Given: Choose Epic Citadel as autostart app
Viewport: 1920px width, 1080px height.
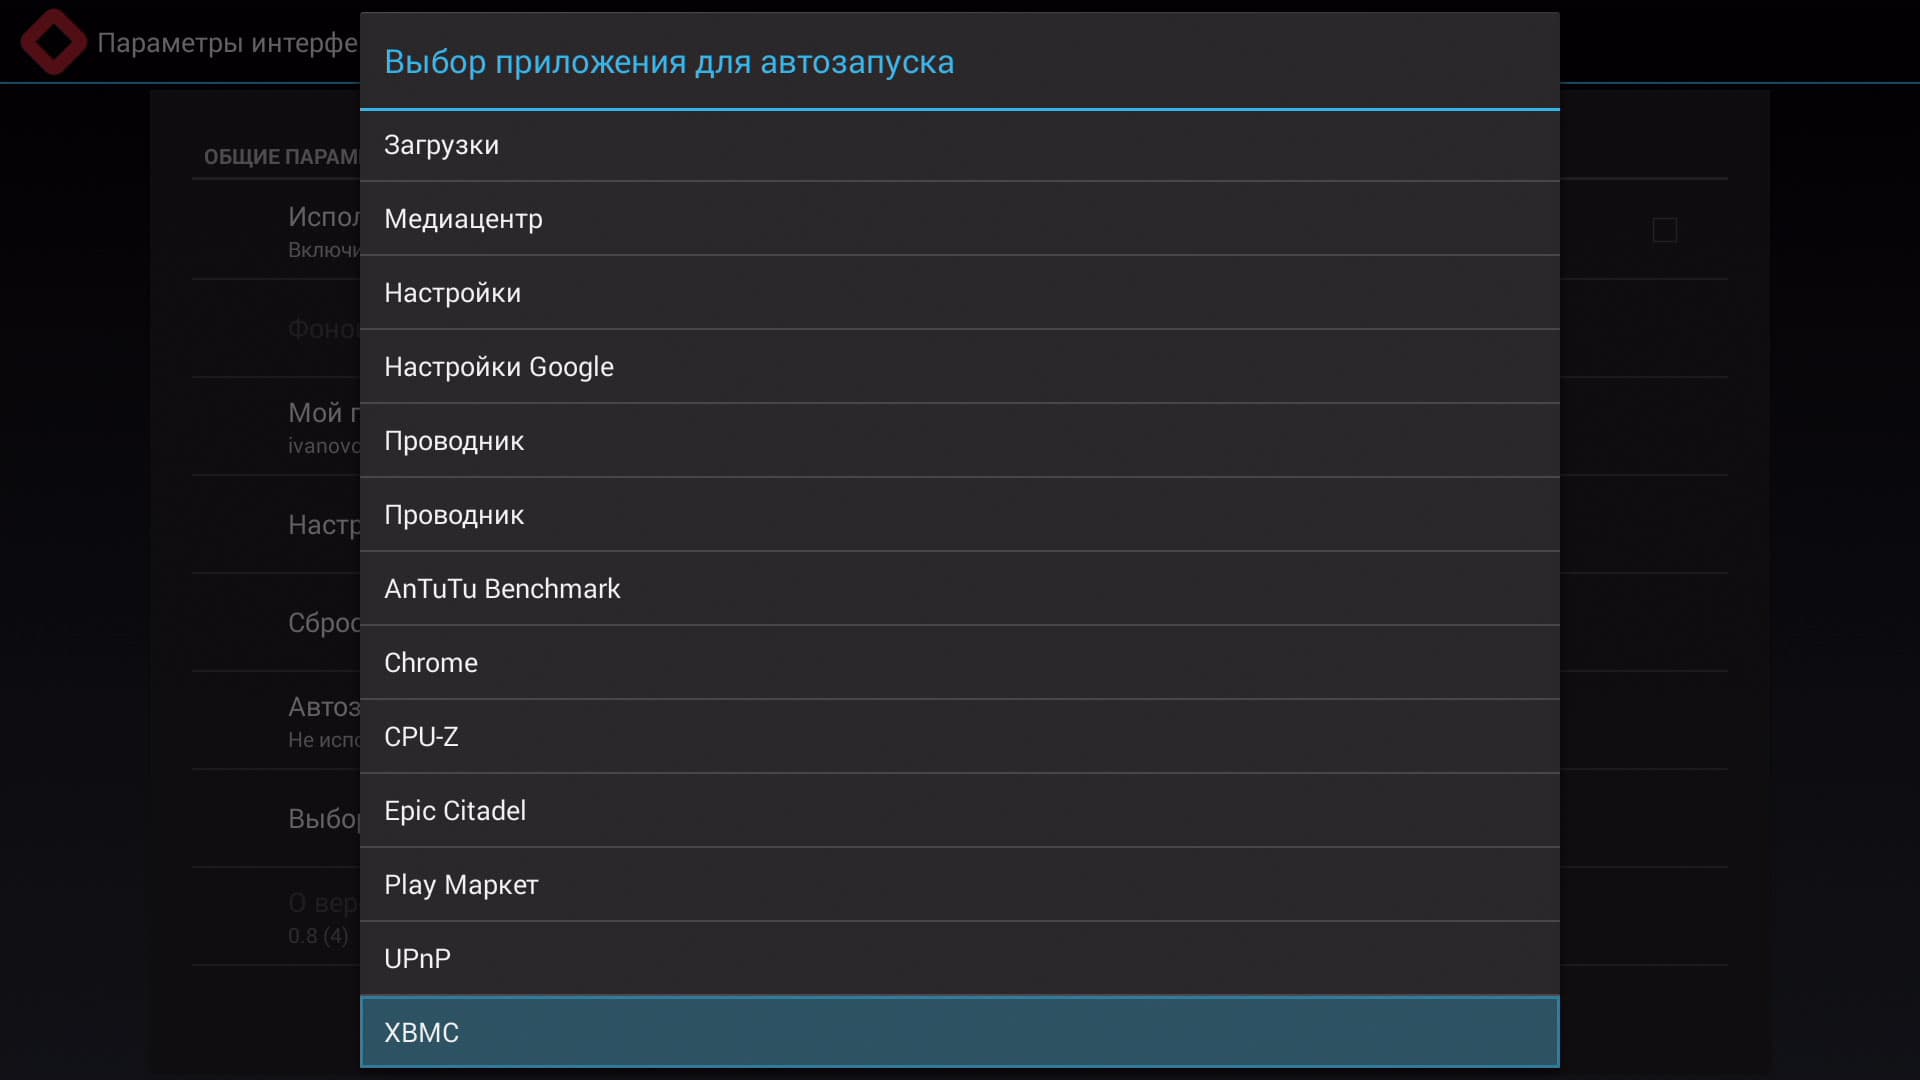Looking at the screenshot, I should [958, 811].
